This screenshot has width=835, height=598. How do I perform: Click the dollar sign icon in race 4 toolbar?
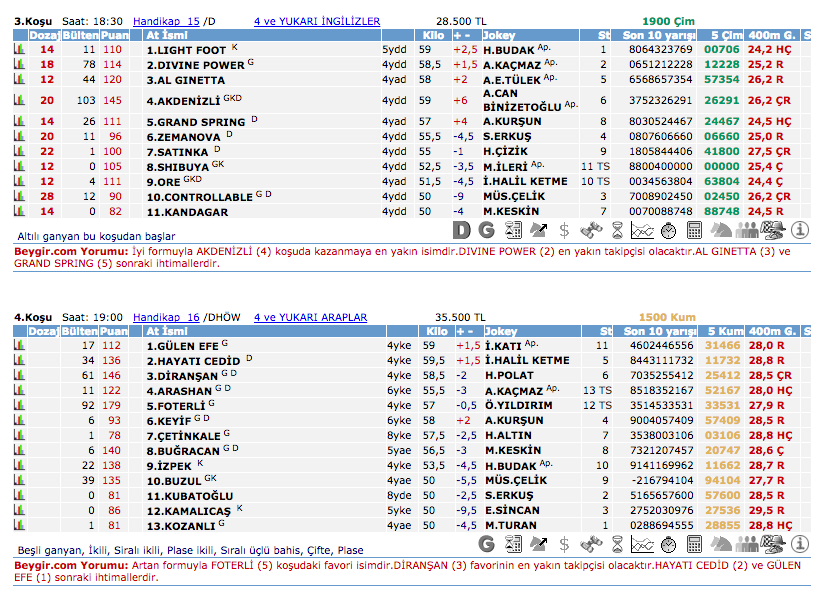(565, 543)
